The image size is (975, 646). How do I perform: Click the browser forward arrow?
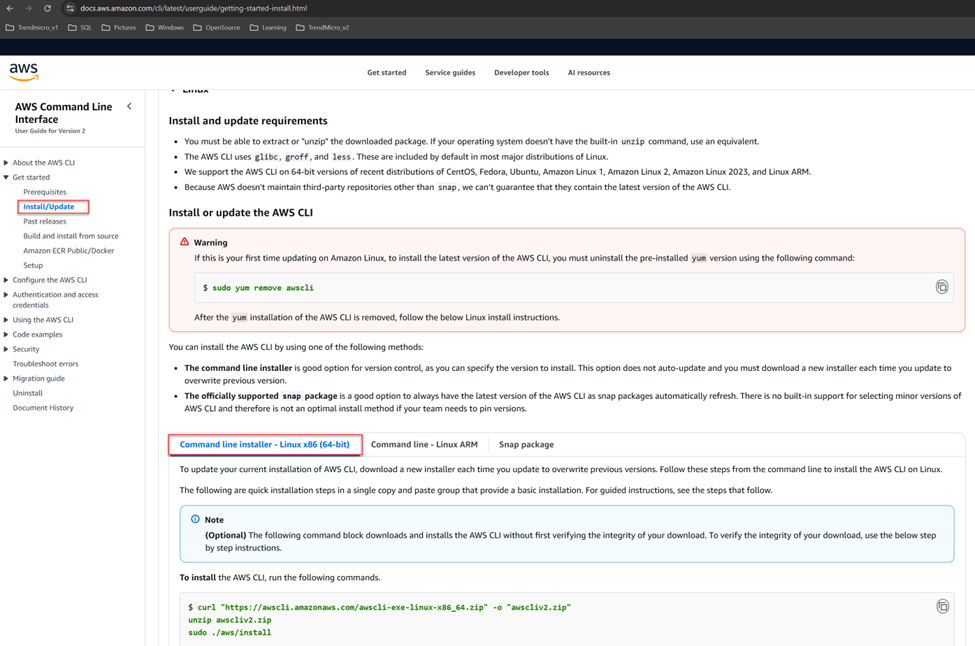(29, 8)
